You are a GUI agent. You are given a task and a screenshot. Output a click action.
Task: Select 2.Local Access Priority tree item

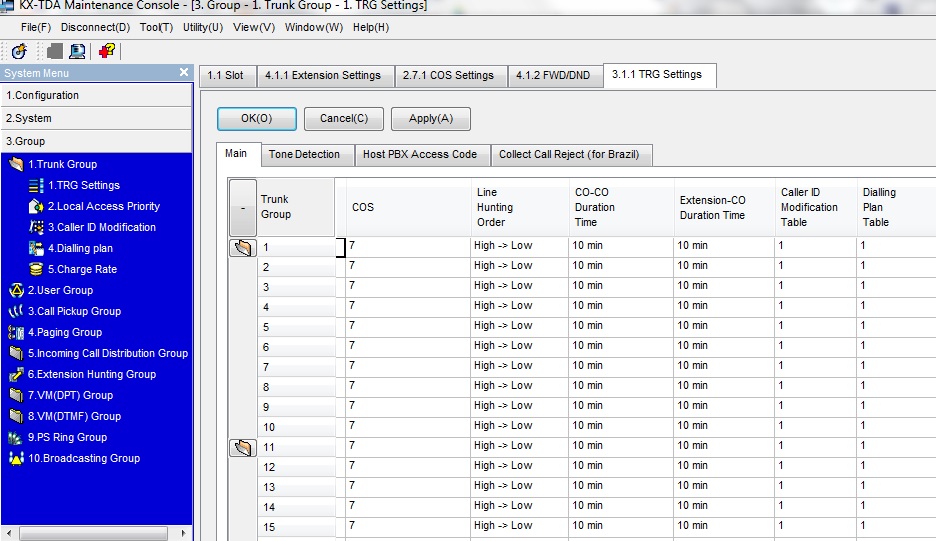coord(104,207)
